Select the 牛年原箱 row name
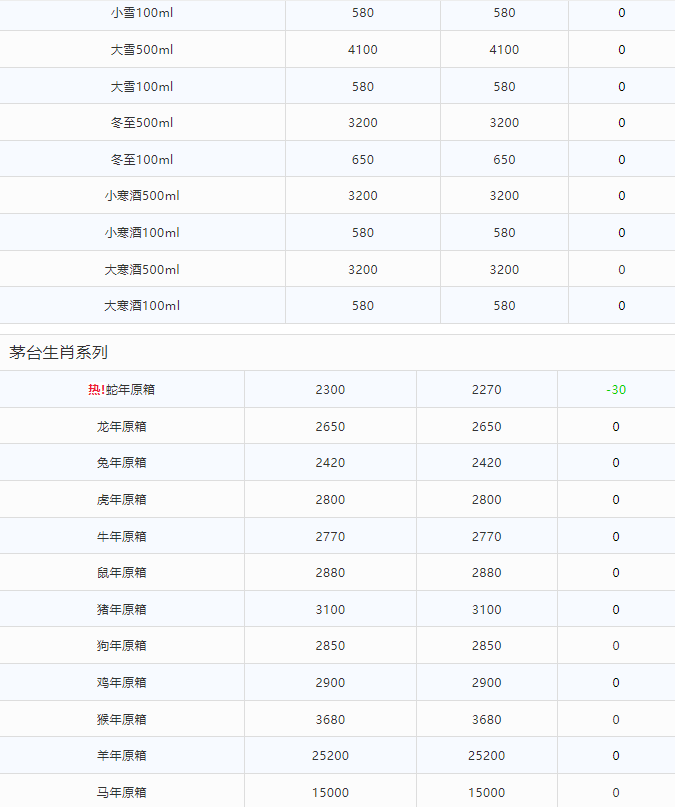The image size is (675, 807). pos(122,537)
